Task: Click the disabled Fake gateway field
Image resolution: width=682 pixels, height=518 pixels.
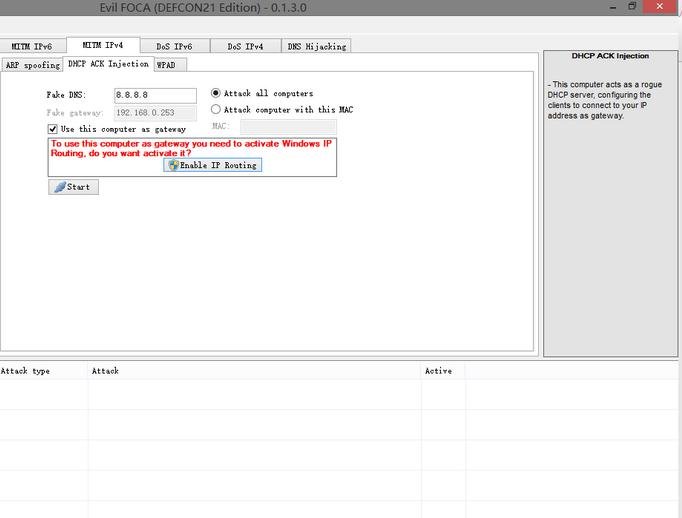Action: pos(155,113)
